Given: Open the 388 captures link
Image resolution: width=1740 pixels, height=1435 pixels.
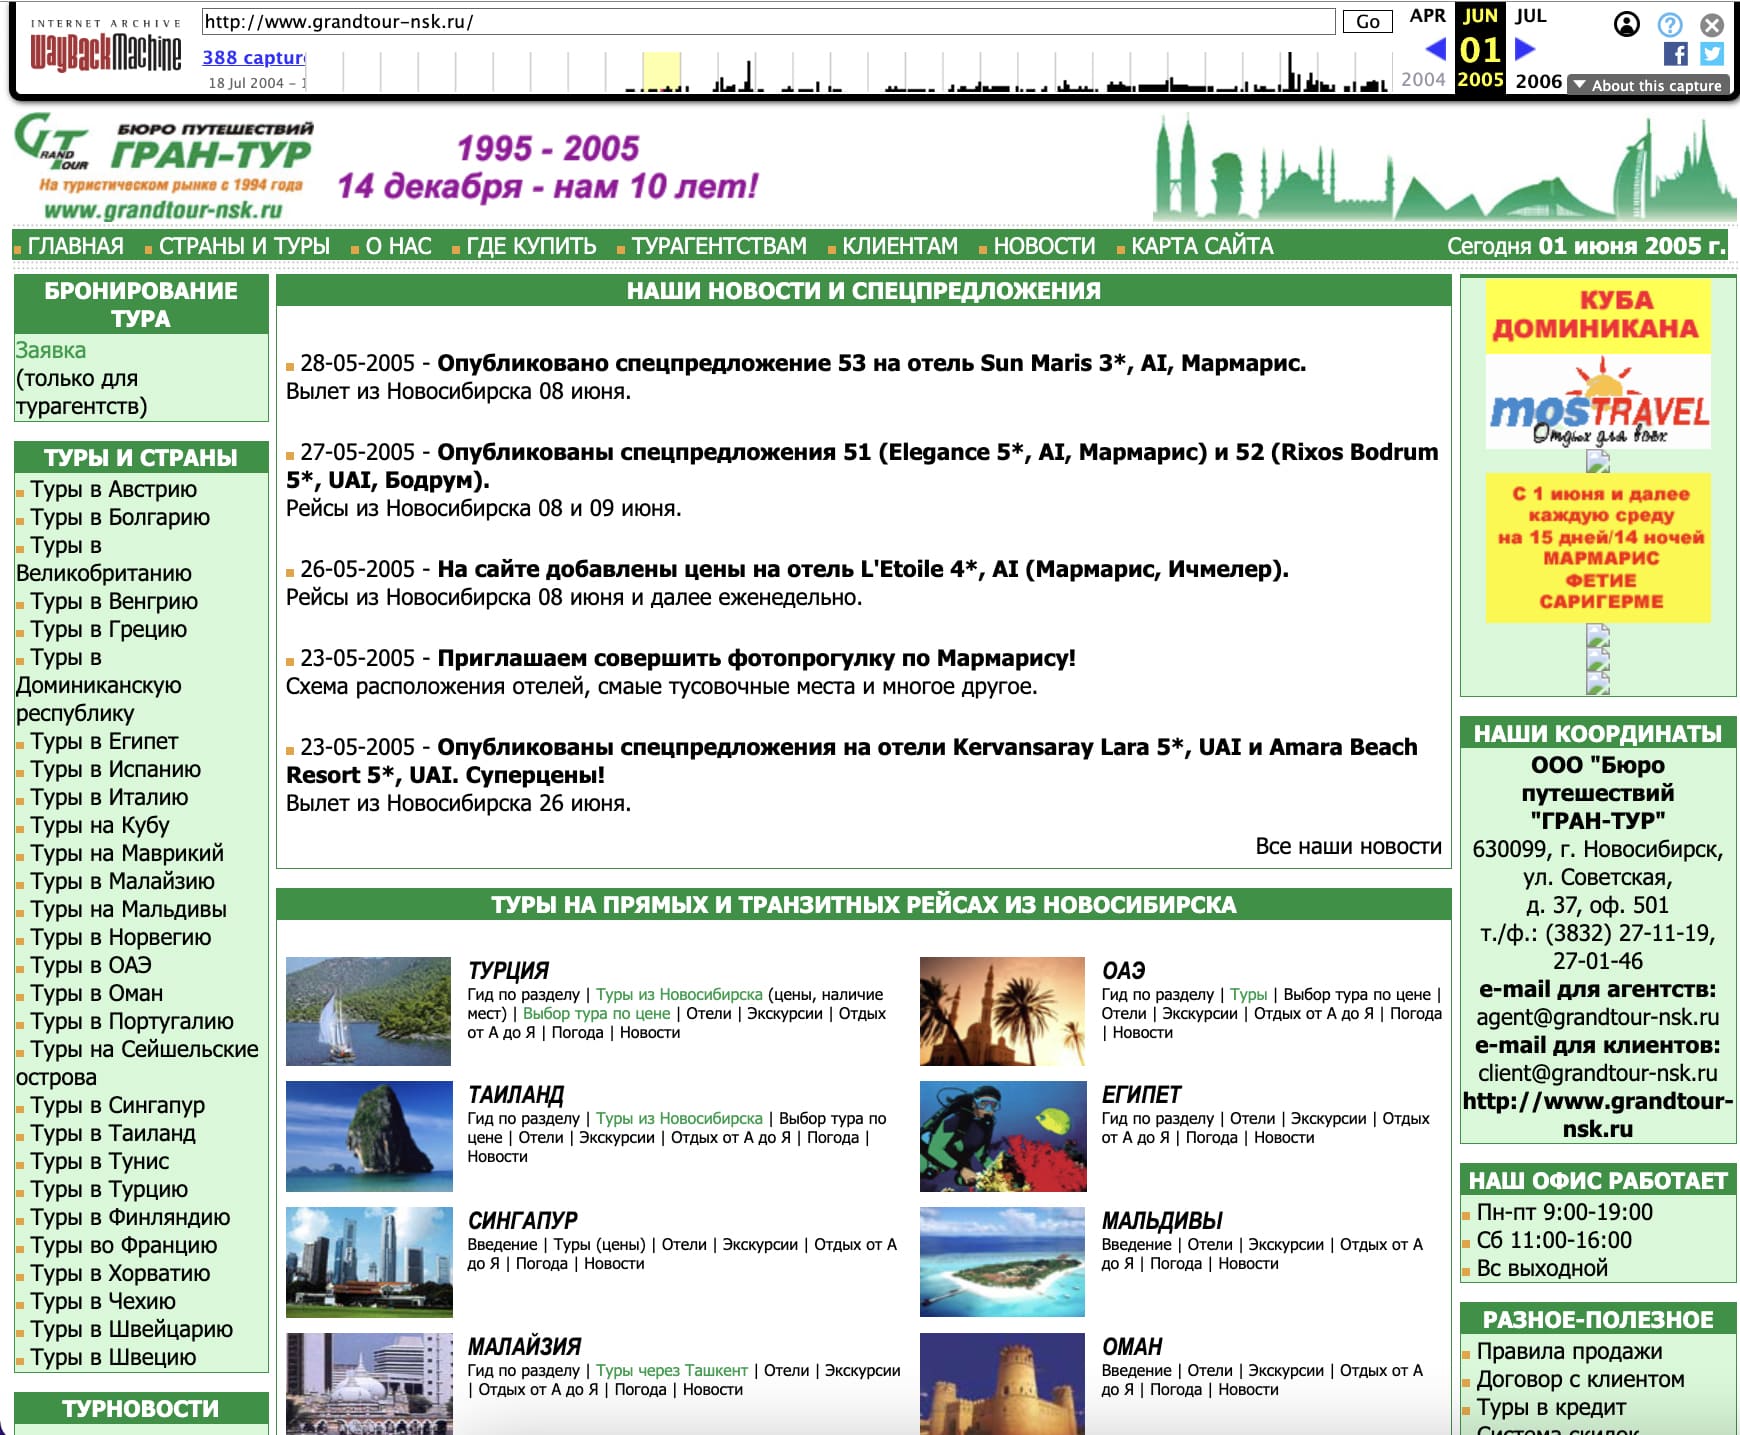Looking at the screenshot, I should pos(254,58).
